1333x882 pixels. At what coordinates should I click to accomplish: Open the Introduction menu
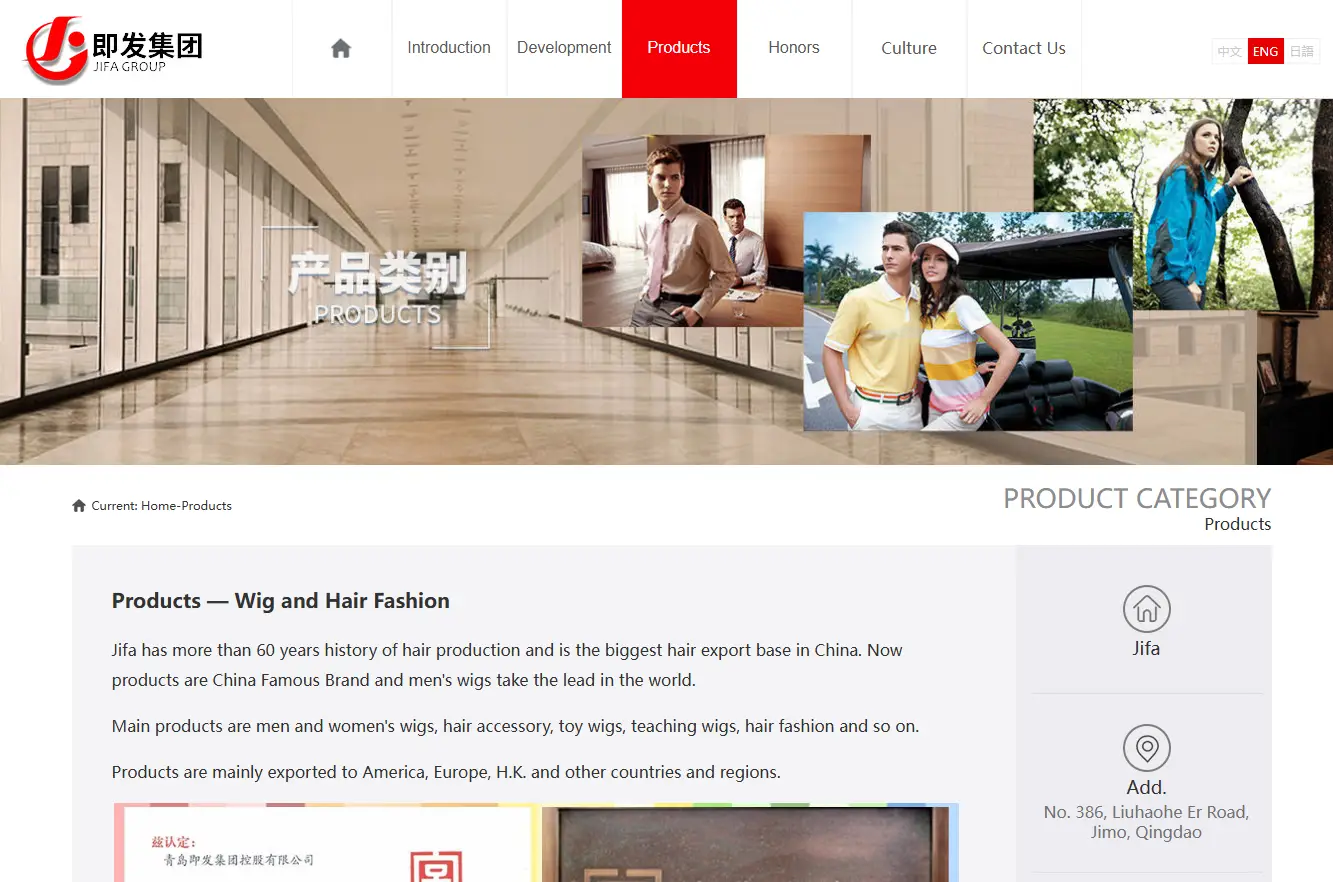pyautogui.click(x=449, y=48)
